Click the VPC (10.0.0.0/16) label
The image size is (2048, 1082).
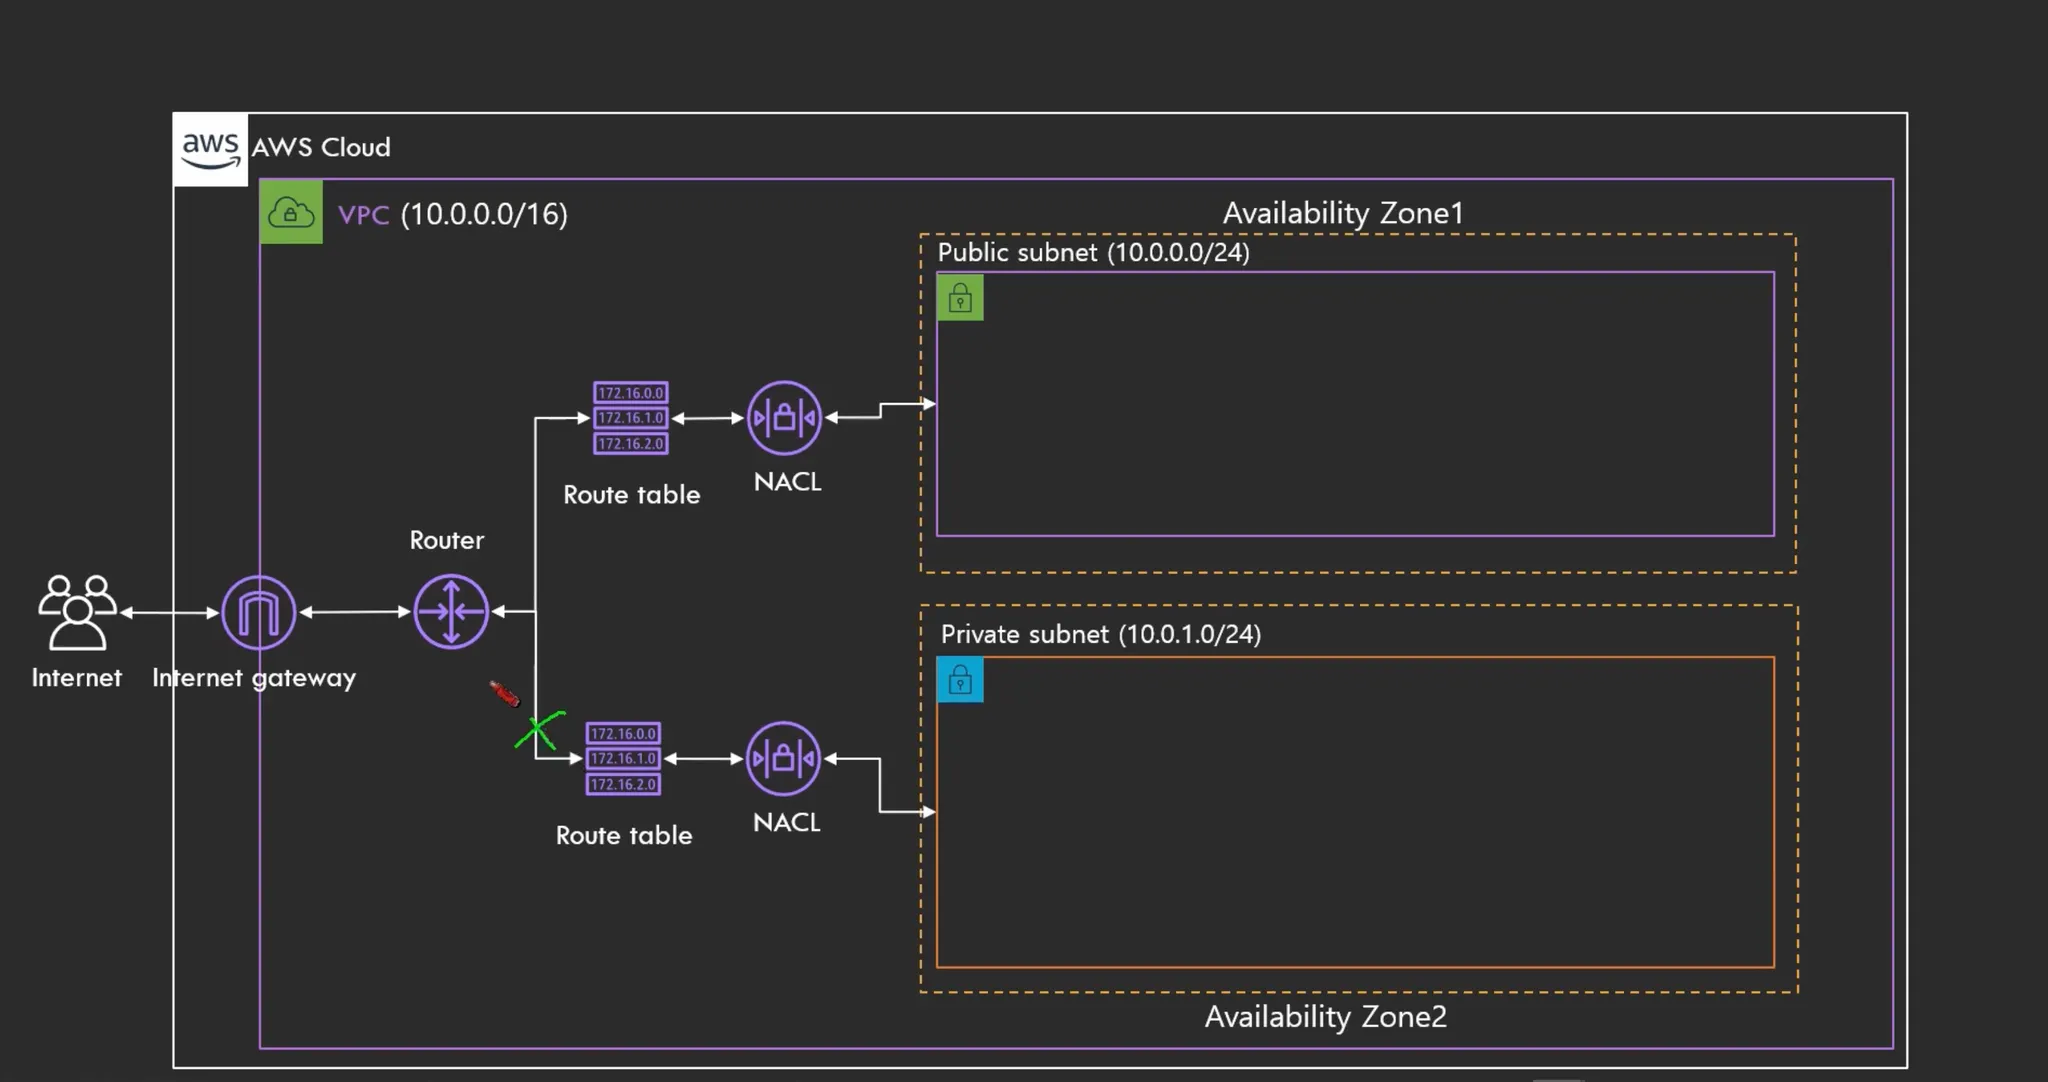click(453, 214)
